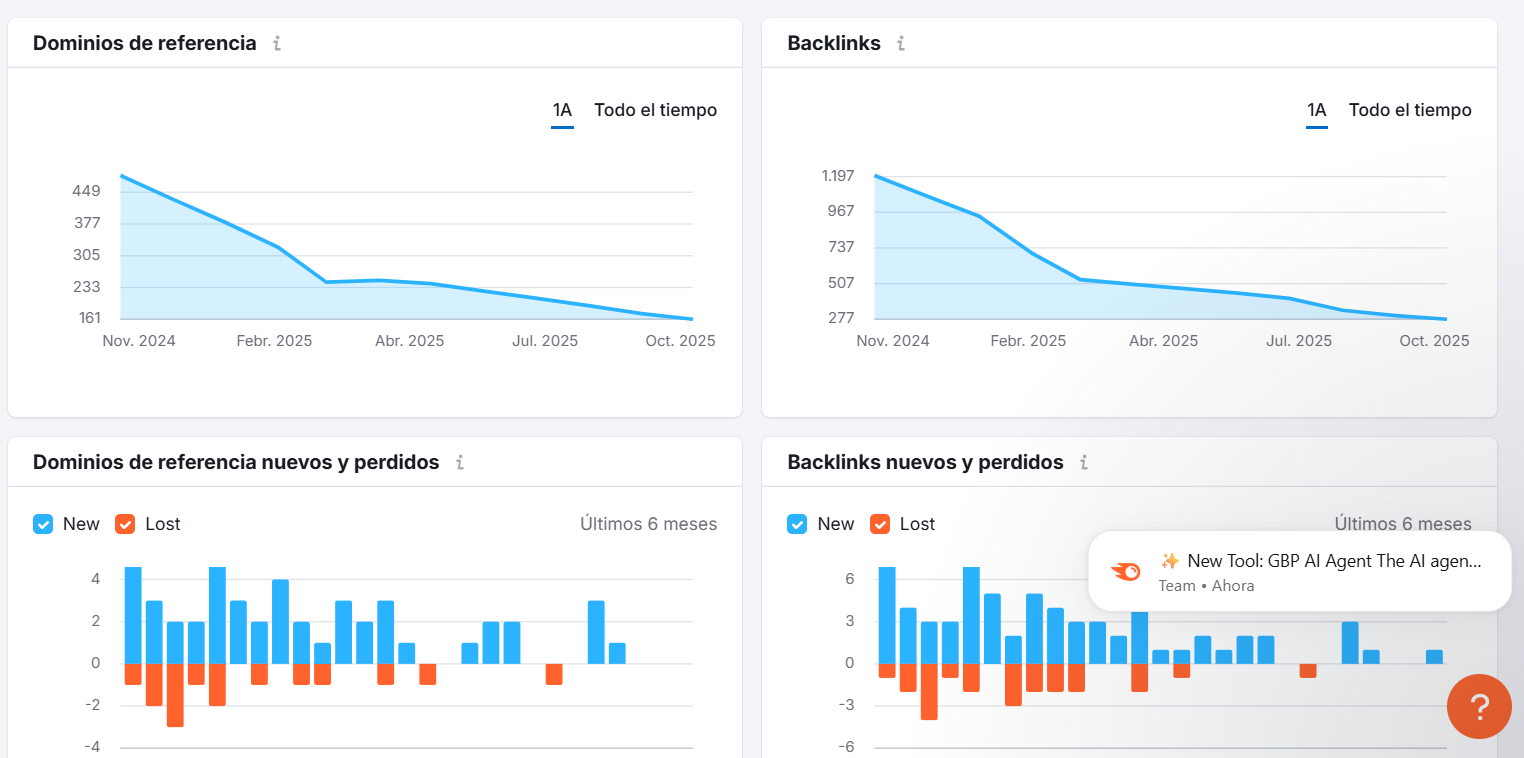1524x758 pixels.
Task: Select 1A tab in Backlinks panel
Action: tap(1316, 110)
